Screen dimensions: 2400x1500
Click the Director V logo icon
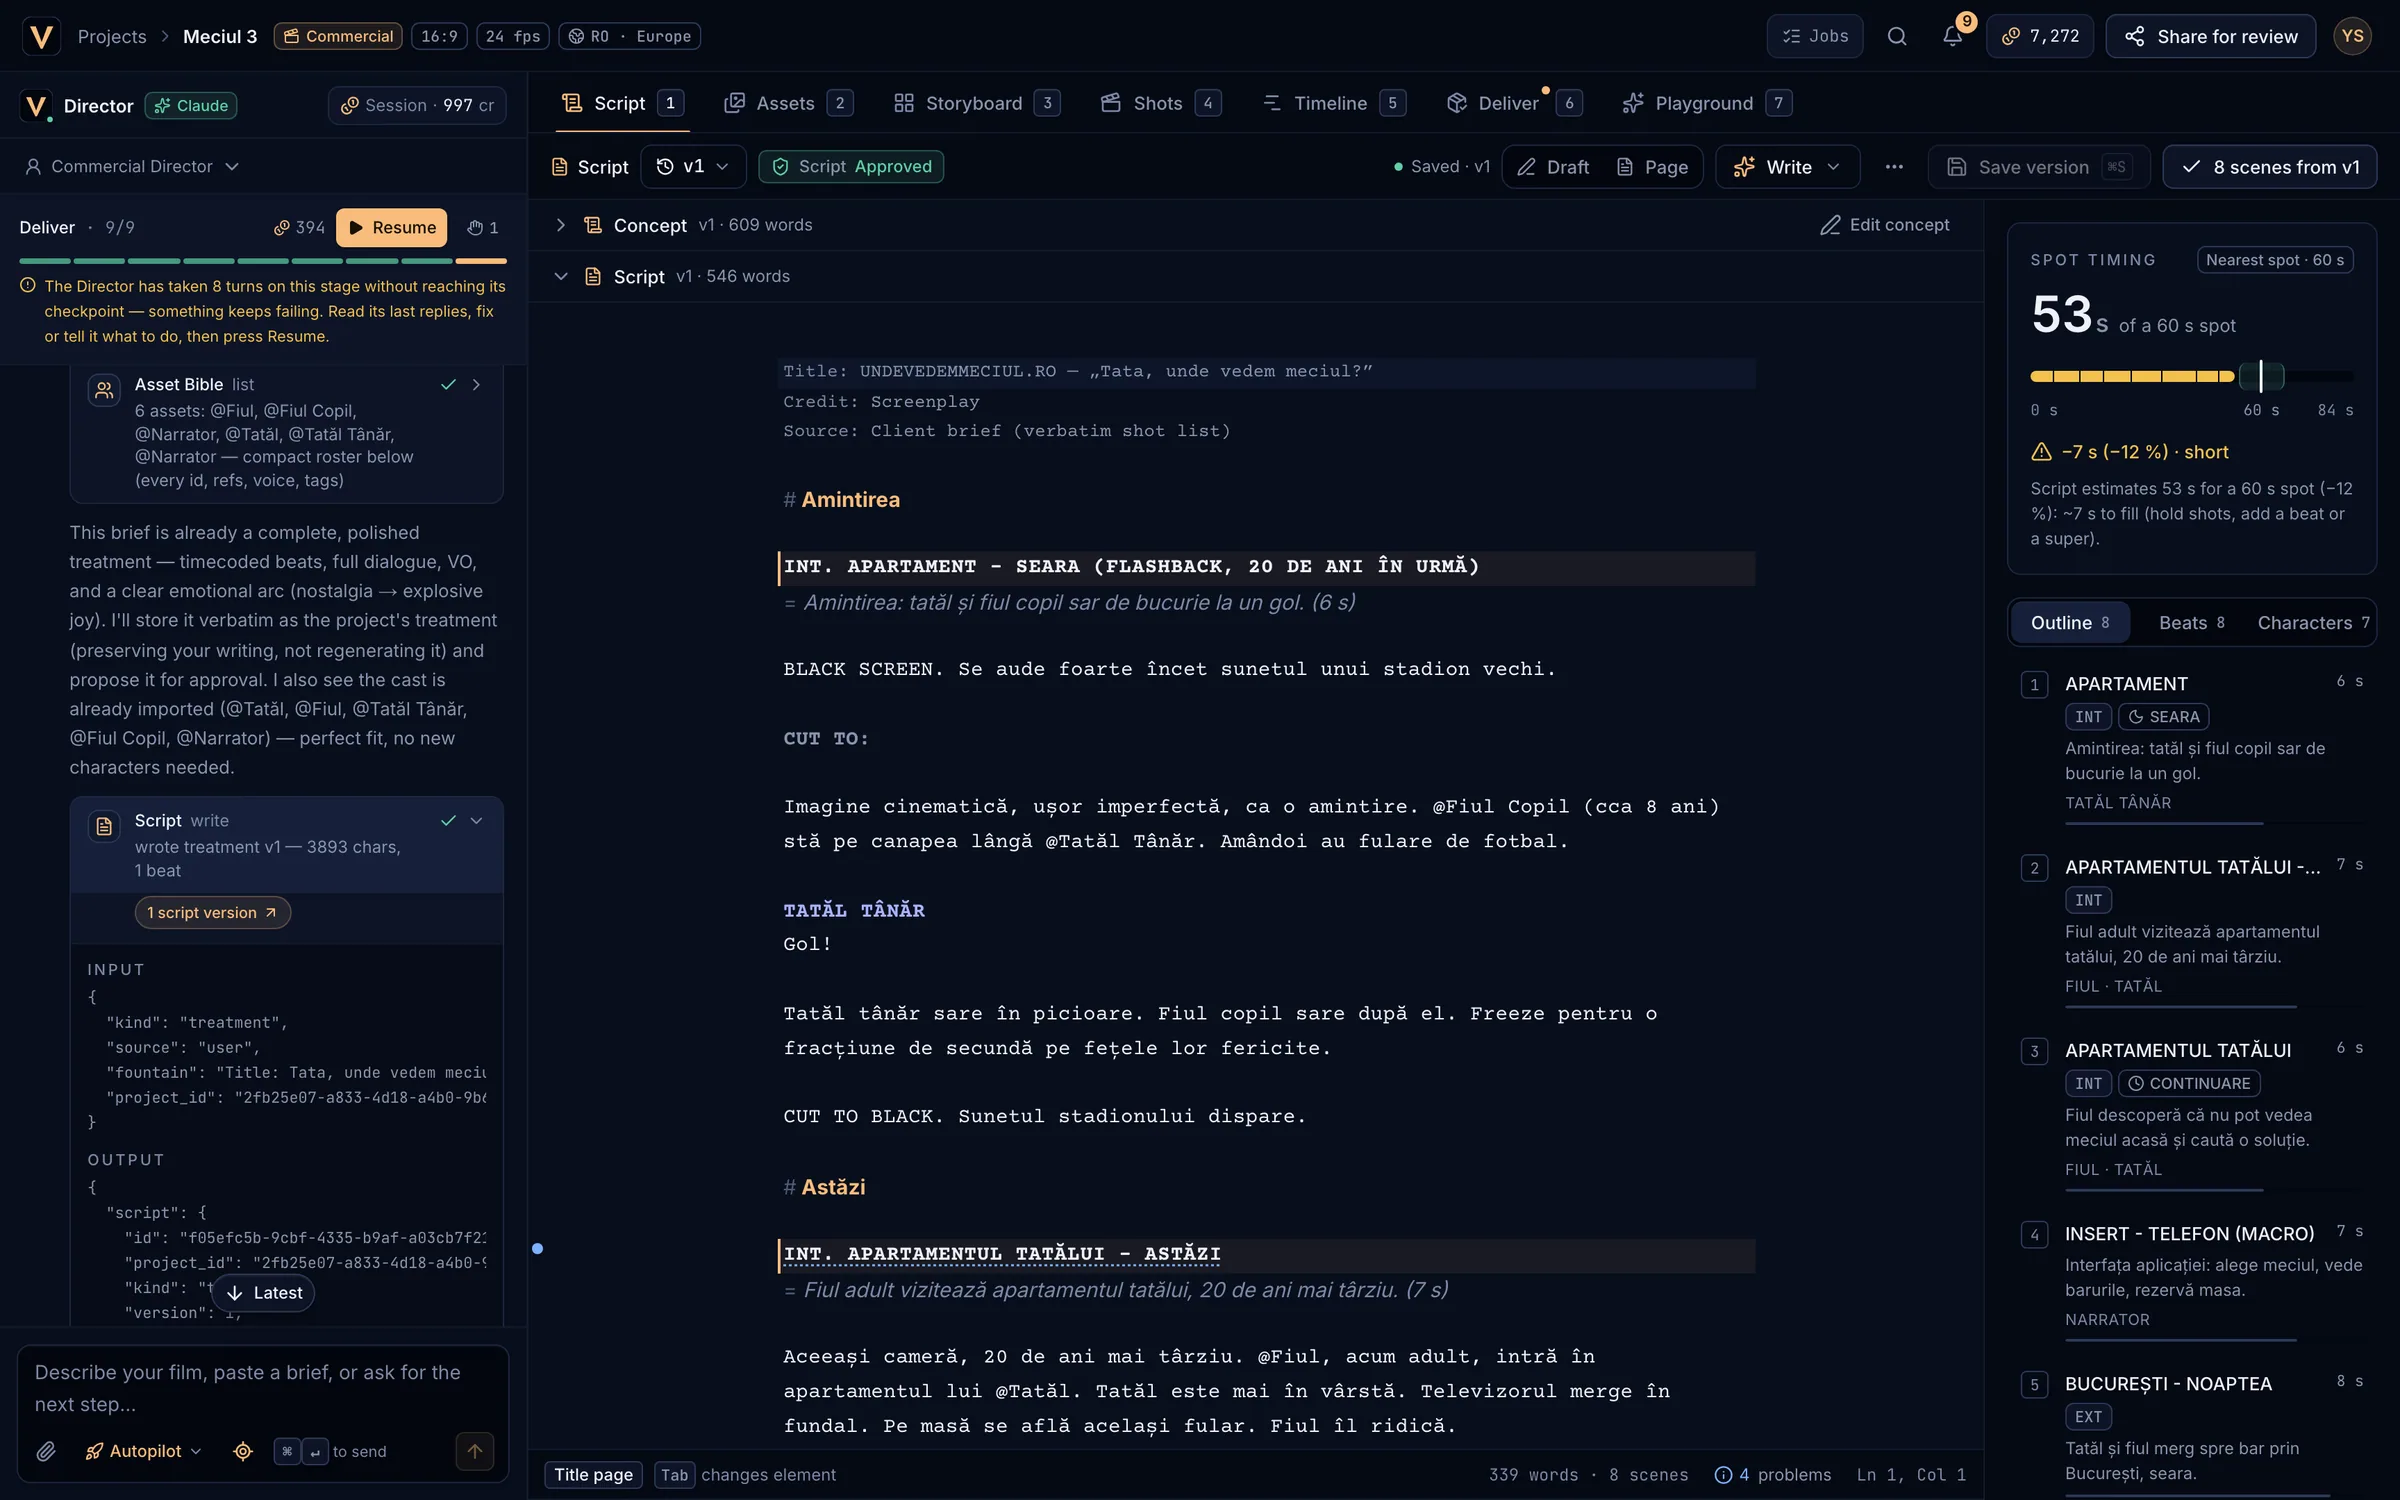point(36,106)
